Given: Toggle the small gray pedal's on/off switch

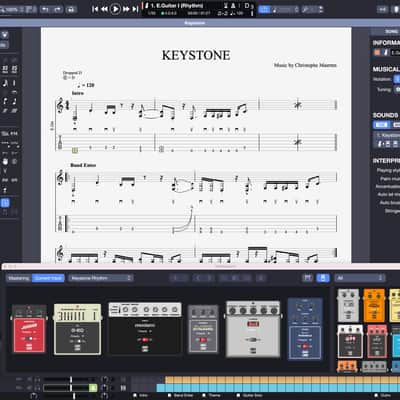Looking at the screenshot, I should point(203,340).
